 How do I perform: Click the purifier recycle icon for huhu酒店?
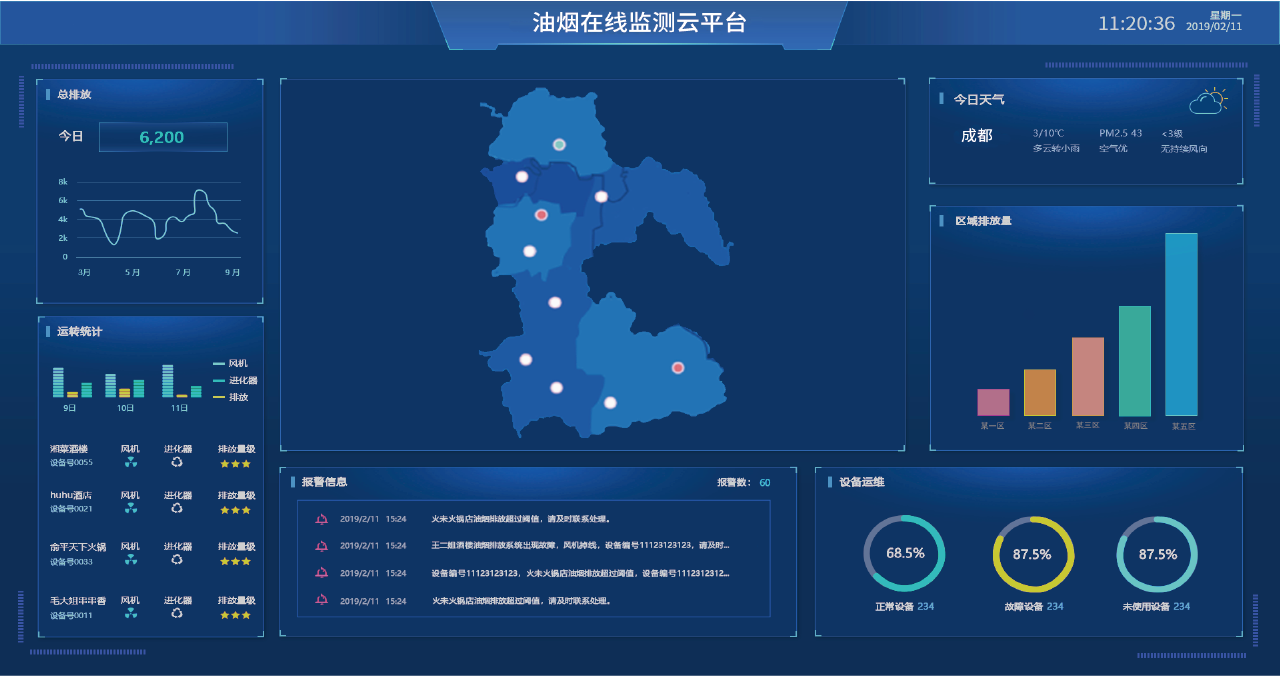coord(177,508)
